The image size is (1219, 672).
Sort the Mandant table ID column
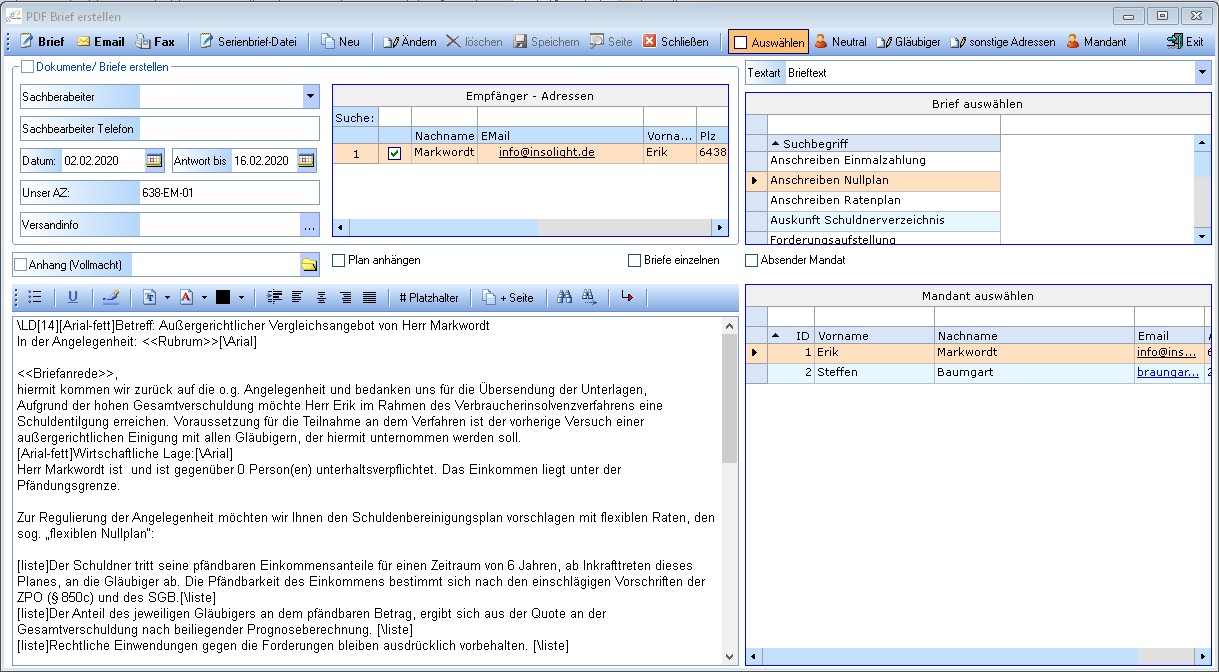(791, 336)
